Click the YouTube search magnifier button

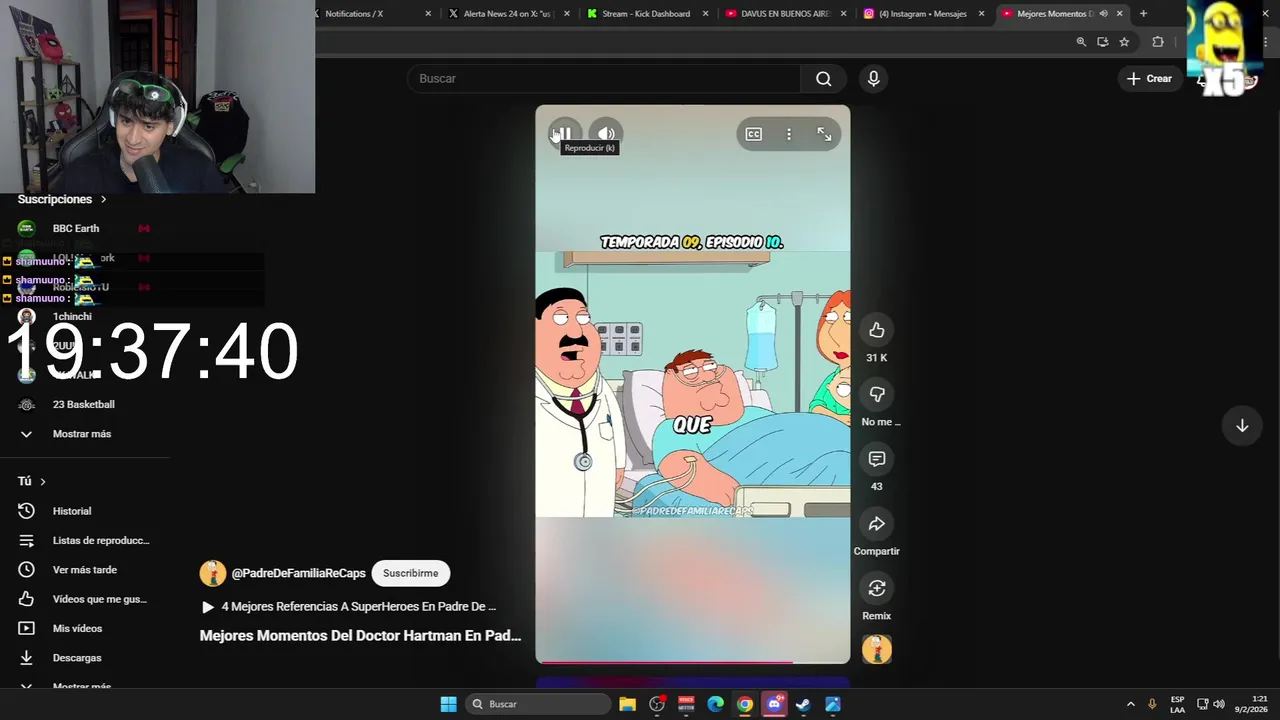(x=823, y=79)
